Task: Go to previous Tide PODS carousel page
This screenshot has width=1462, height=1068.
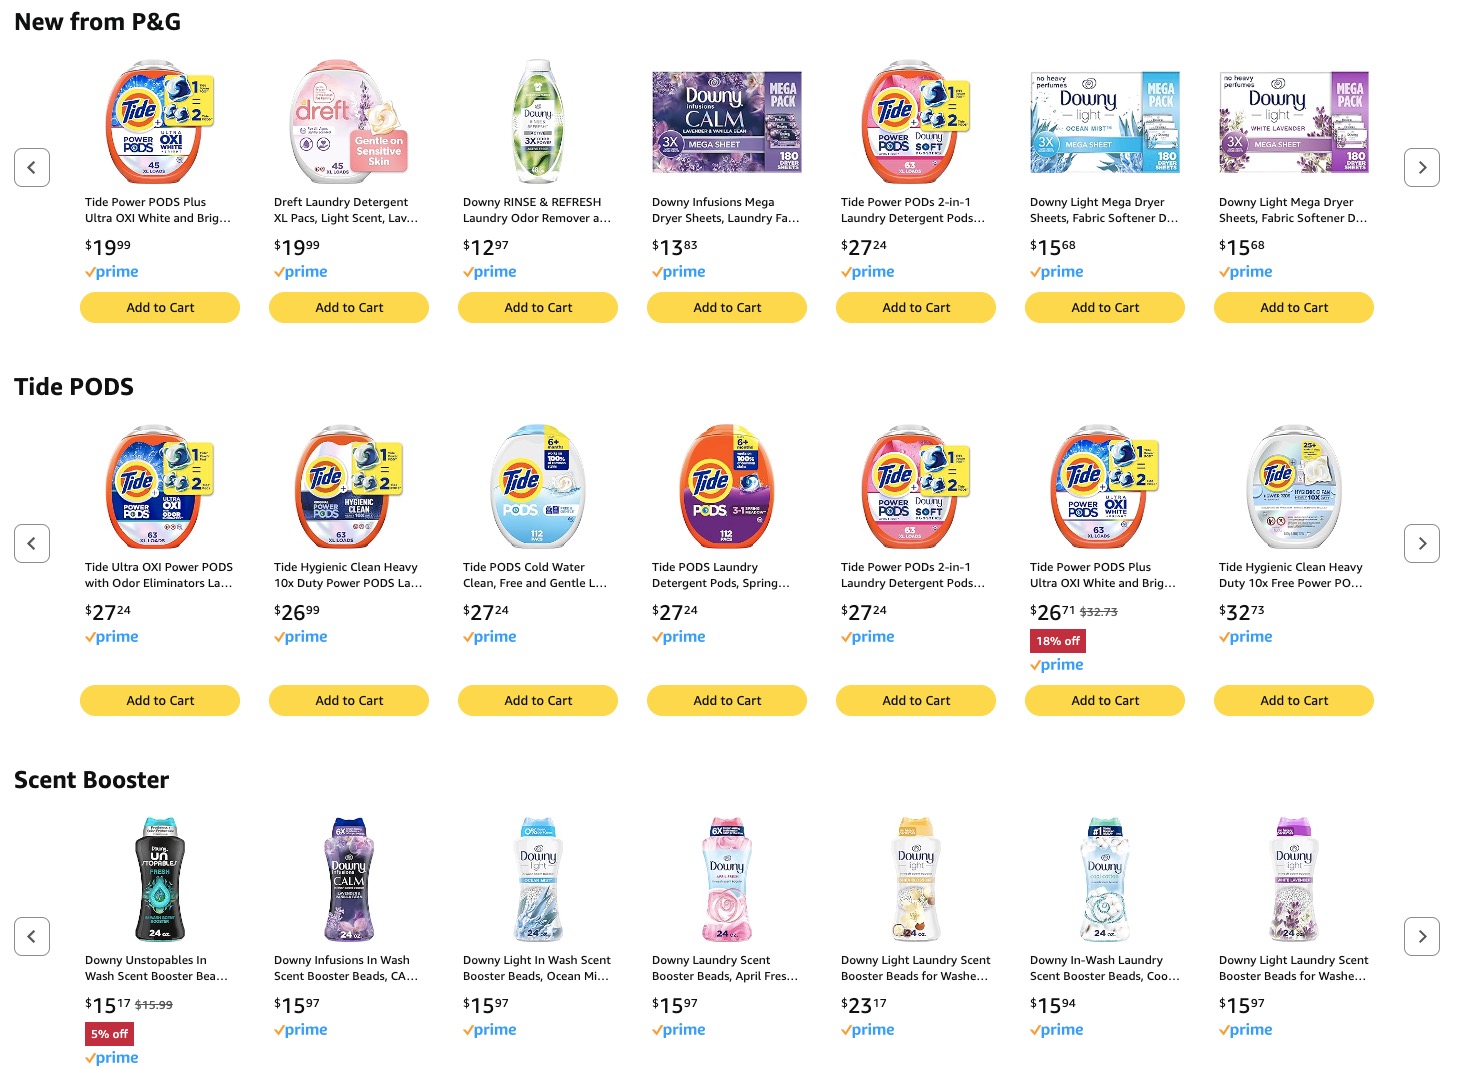Action: click(x=32, y=544)
